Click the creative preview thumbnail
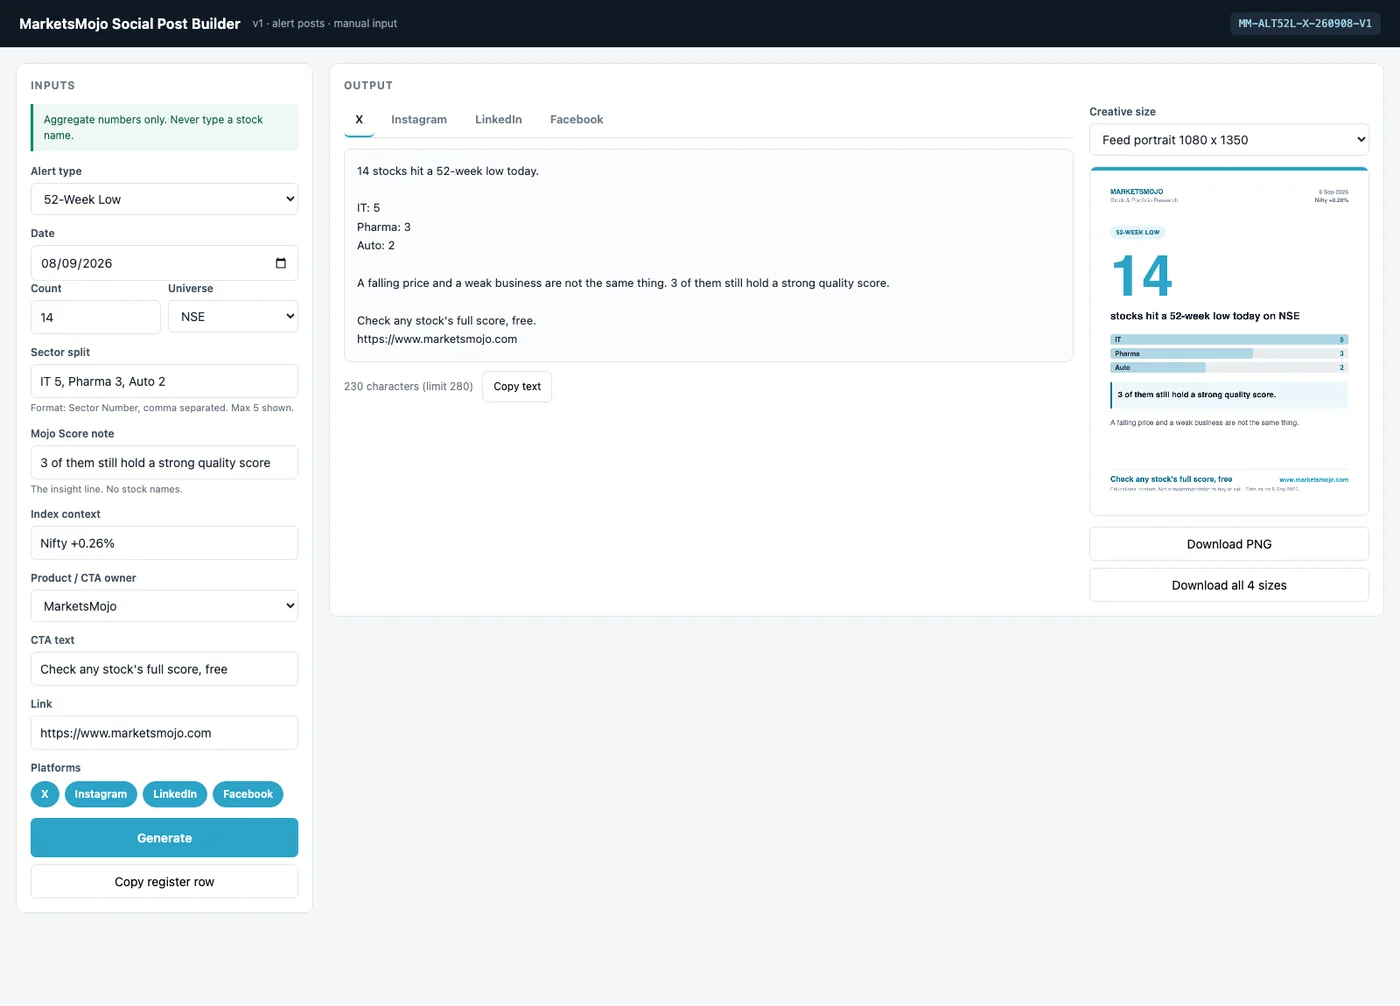 pos(1229,341)
